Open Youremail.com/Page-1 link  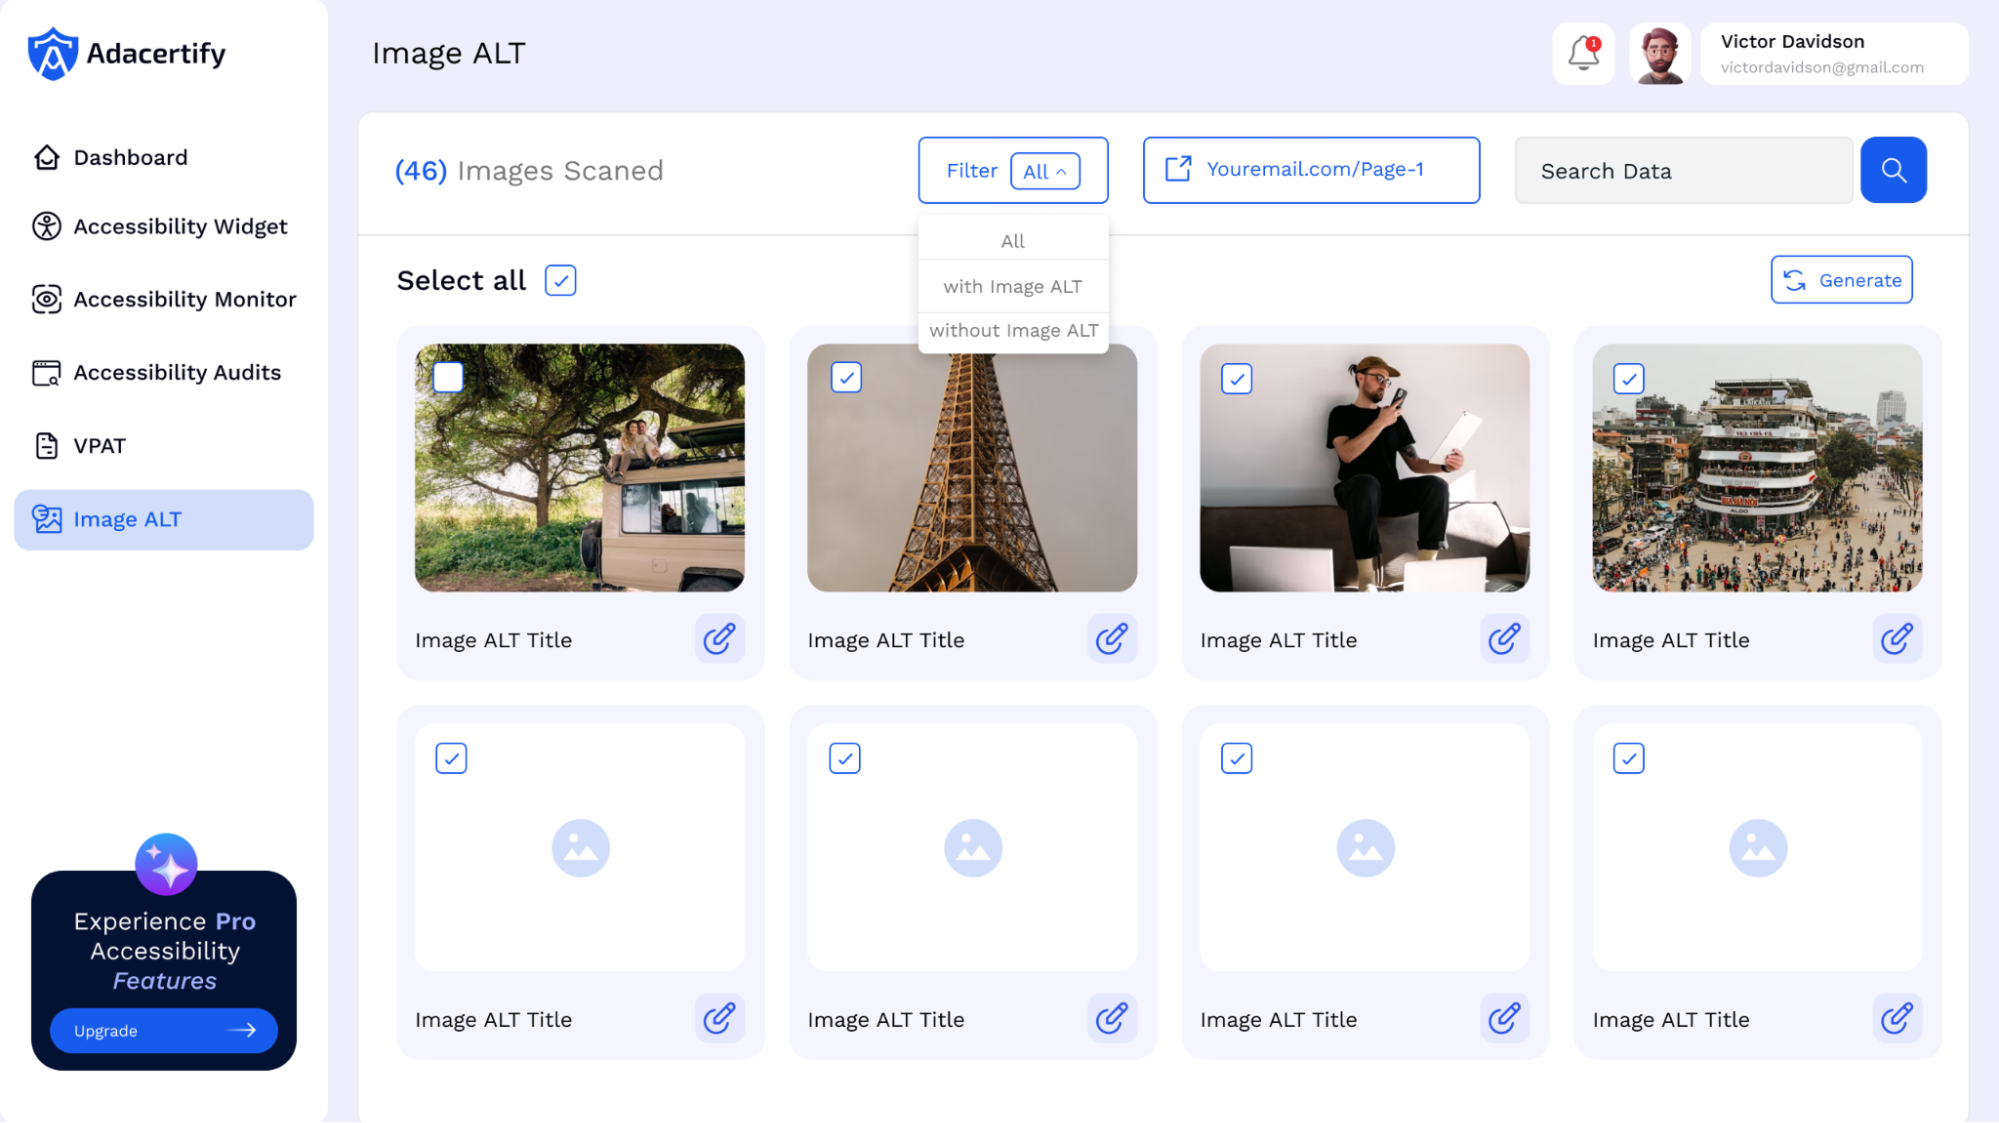click(1311, 170)
